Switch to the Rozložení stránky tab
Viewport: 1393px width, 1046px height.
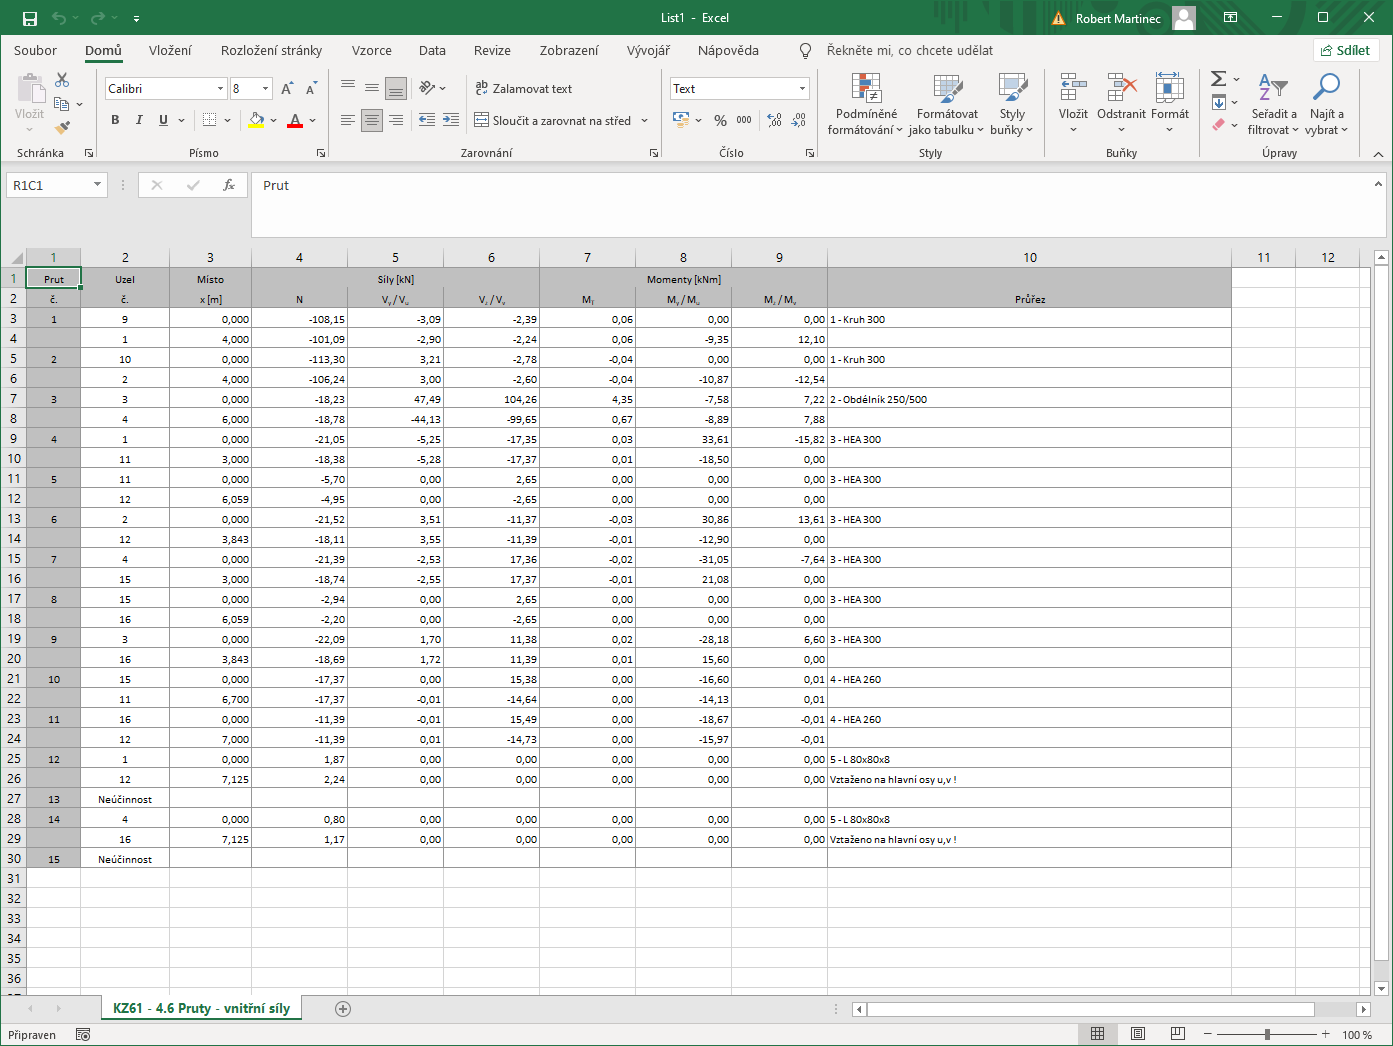point(272,50)
